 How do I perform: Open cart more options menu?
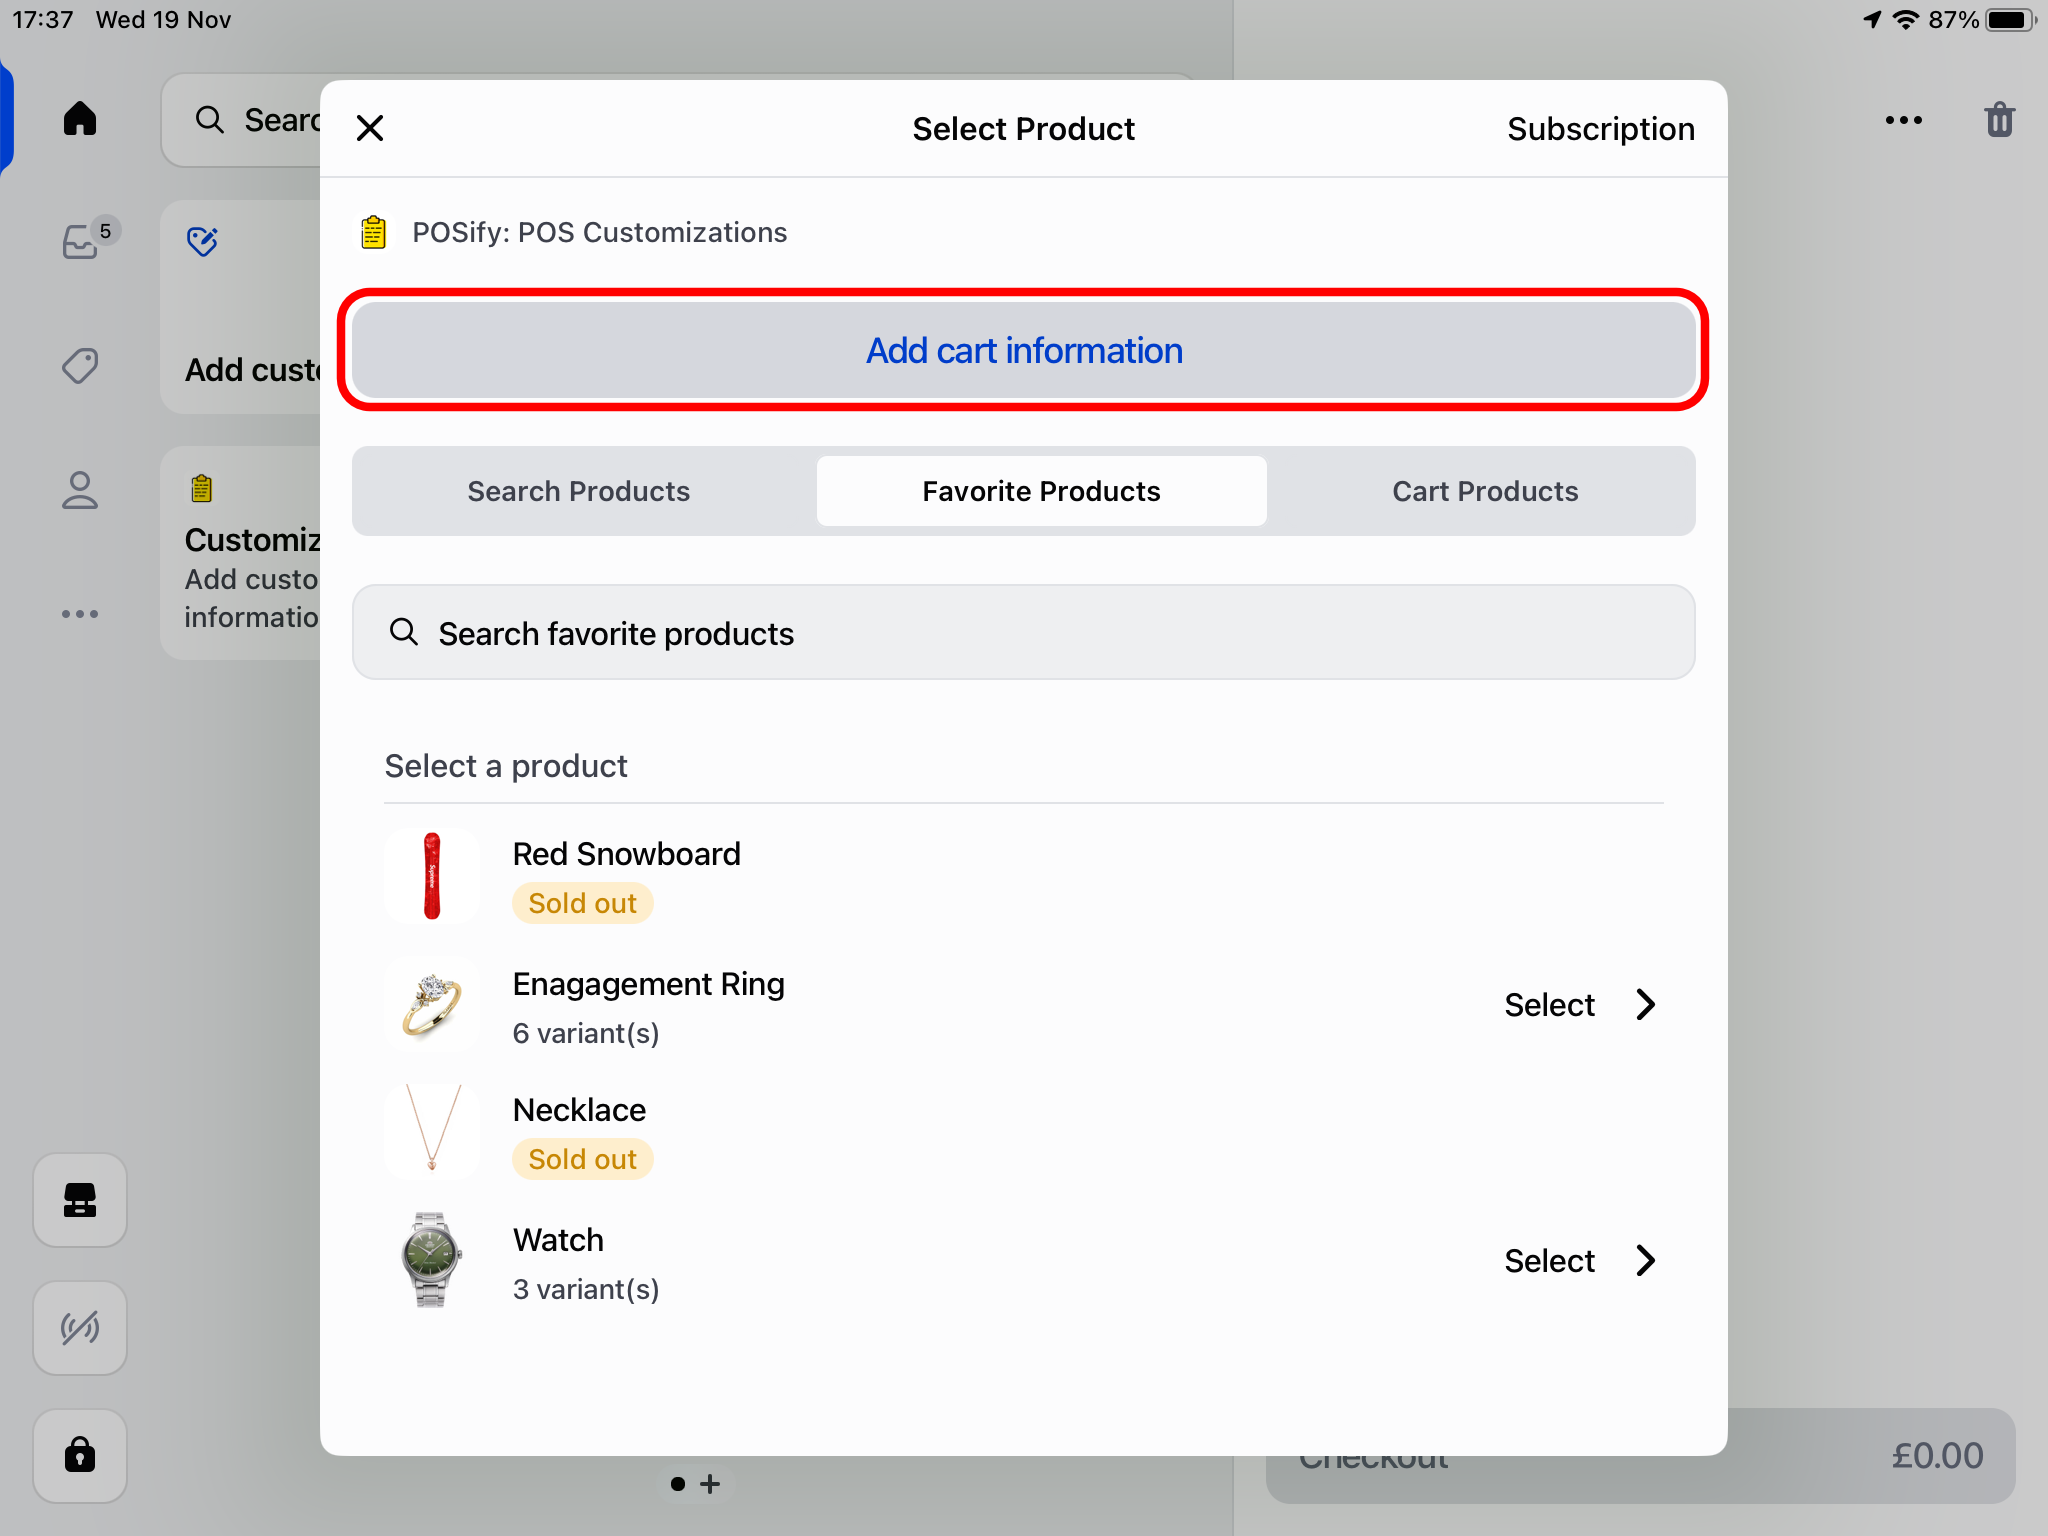click(x=1903, y=120)
